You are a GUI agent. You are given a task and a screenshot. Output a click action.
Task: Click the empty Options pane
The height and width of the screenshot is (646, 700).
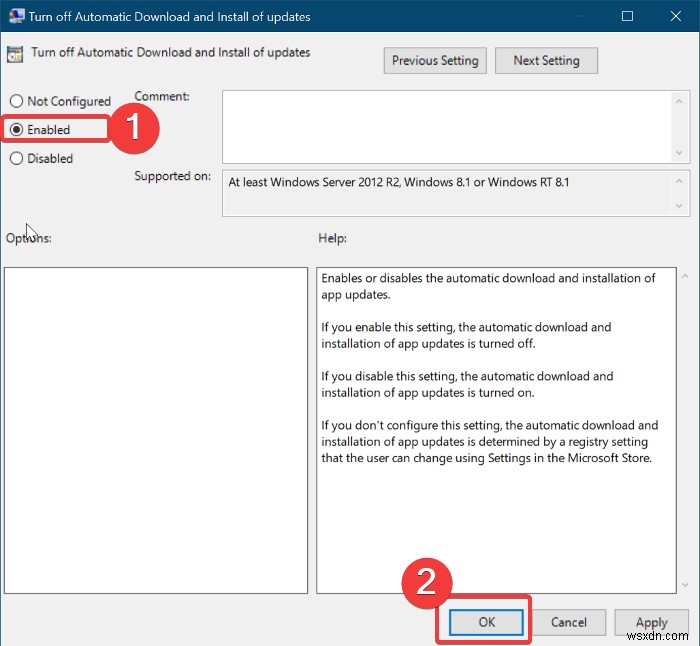156,430
